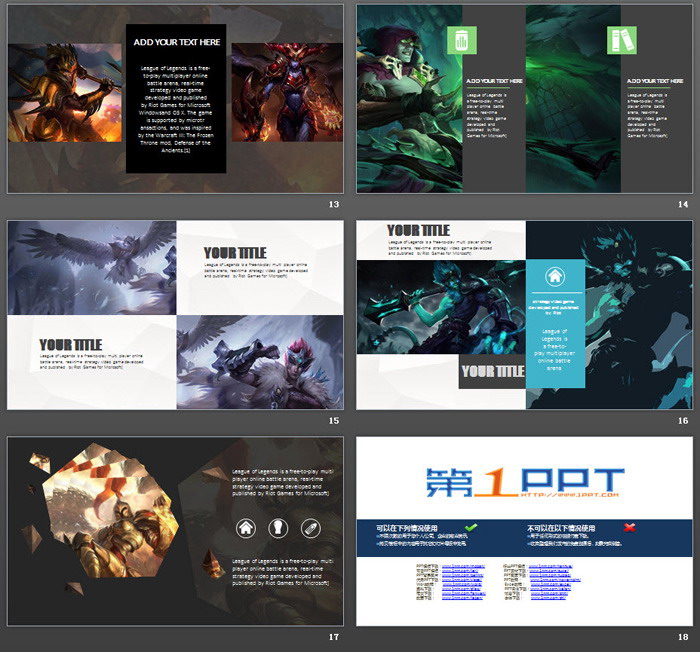The width and height of the screenshot is (700, 652).
Task: Click the '不可以在以下情况使用' heading on slide 18
Action: pyautogui.click(x=561, y=528)
